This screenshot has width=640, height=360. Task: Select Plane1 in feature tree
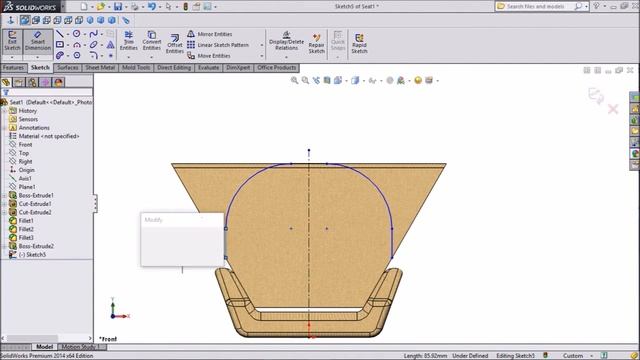point(27,187)
